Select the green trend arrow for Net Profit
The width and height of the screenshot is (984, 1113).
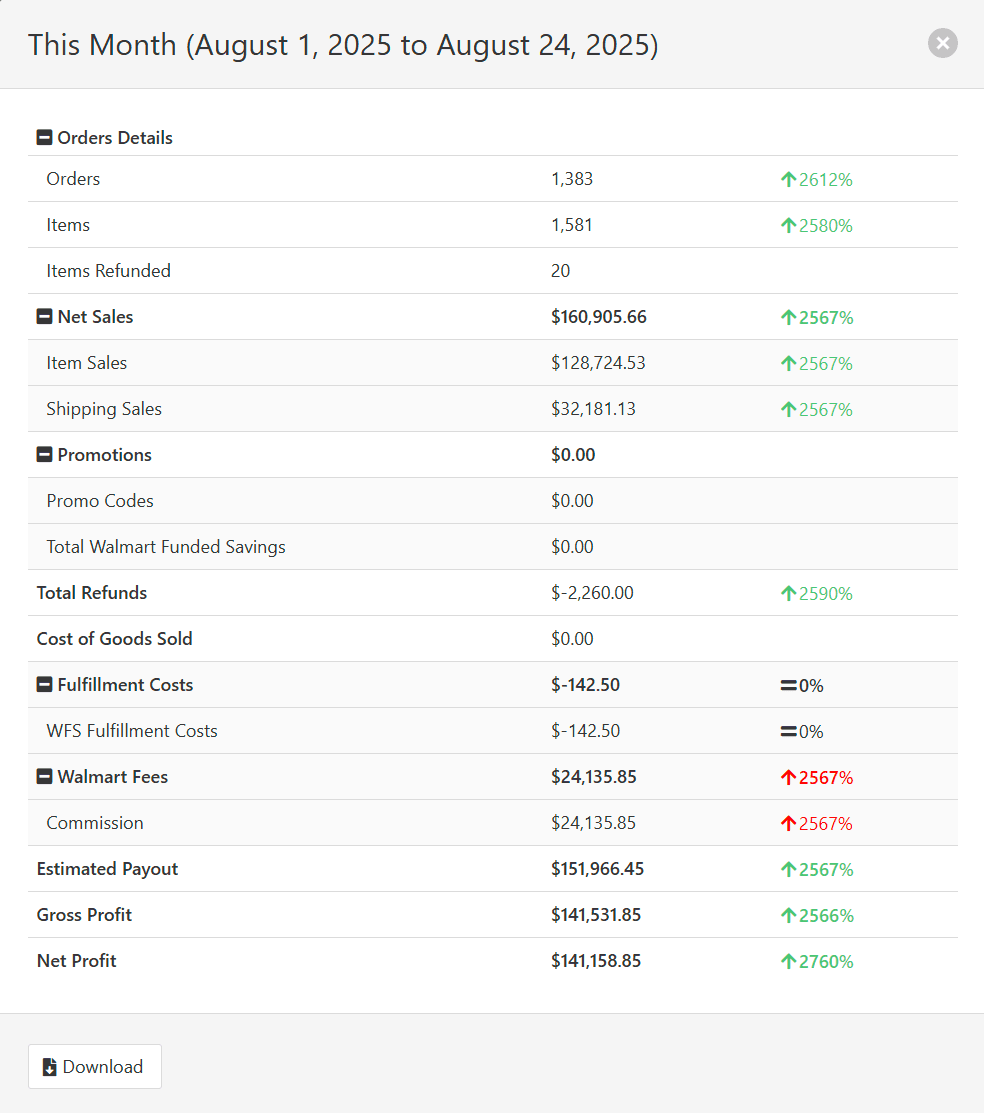coord(790,961)
